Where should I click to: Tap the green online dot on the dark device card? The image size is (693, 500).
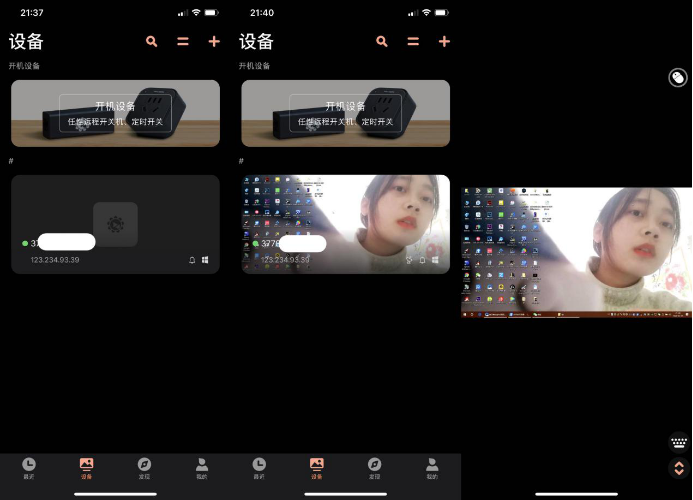click(x=25, y=243)
